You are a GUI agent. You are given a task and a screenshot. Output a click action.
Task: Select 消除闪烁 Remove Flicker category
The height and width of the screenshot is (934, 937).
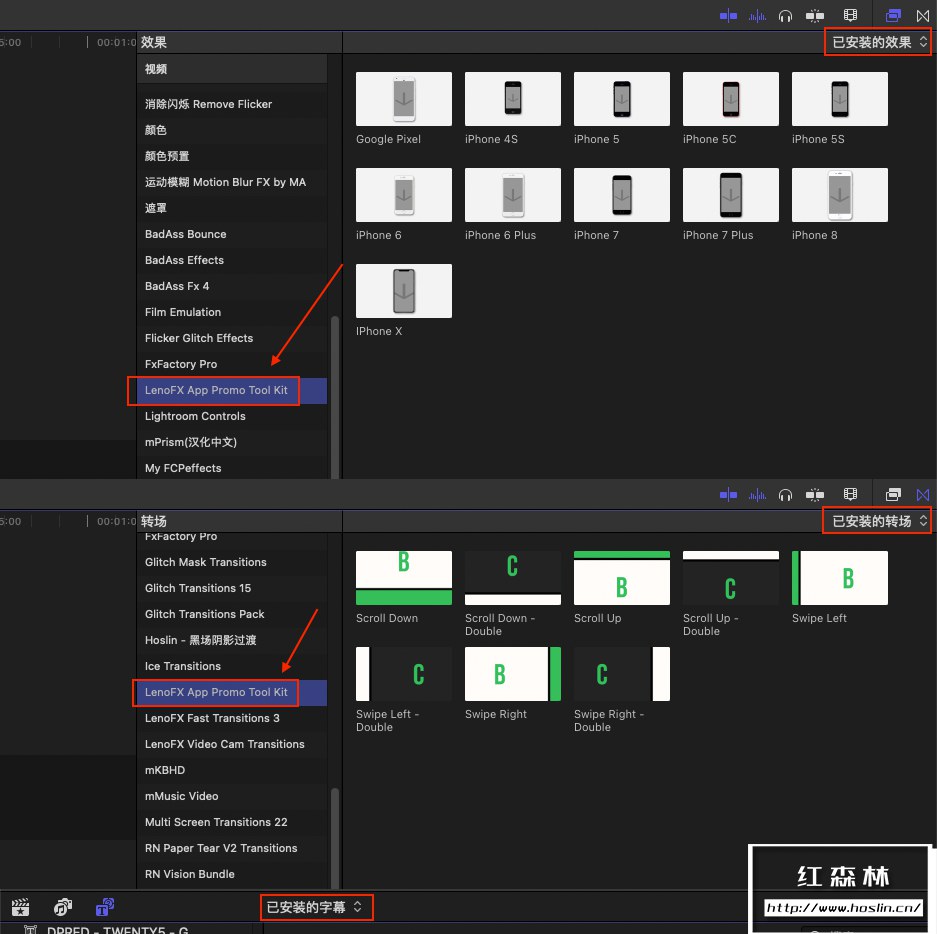[x=232, y=104]
